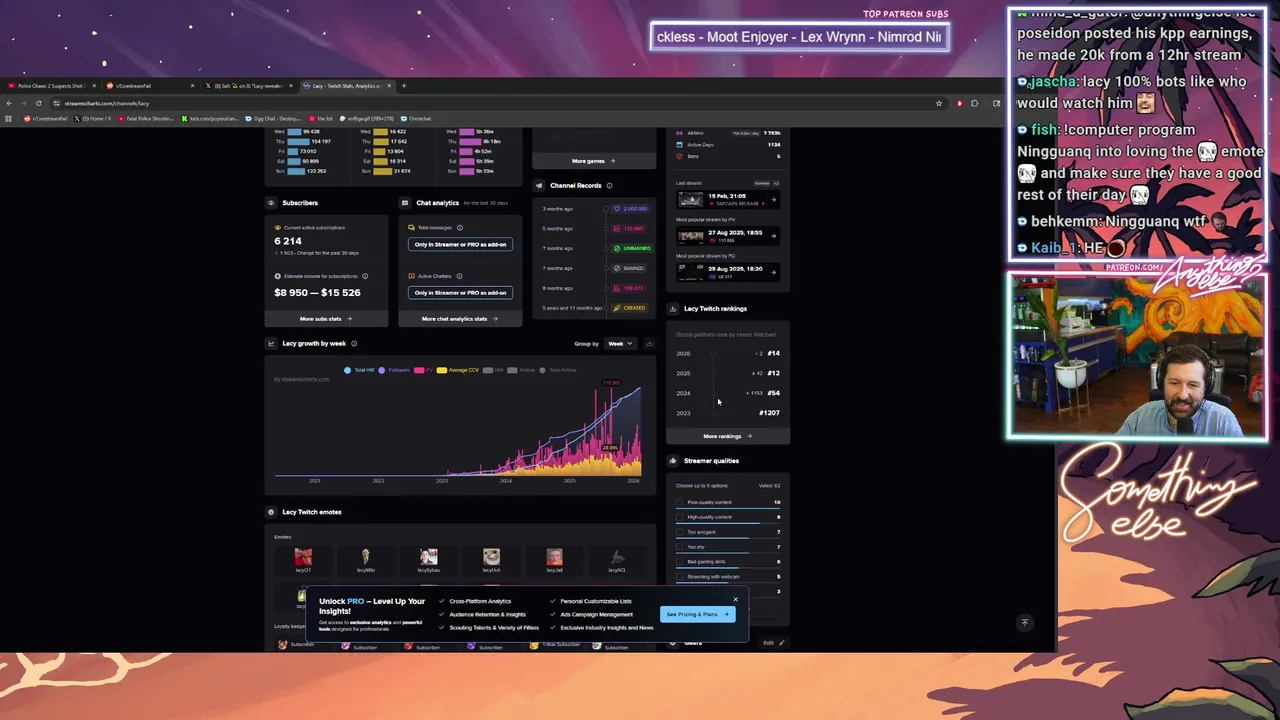
Task: Click the webcam video overlay of the streamer
Action: 1138,357
